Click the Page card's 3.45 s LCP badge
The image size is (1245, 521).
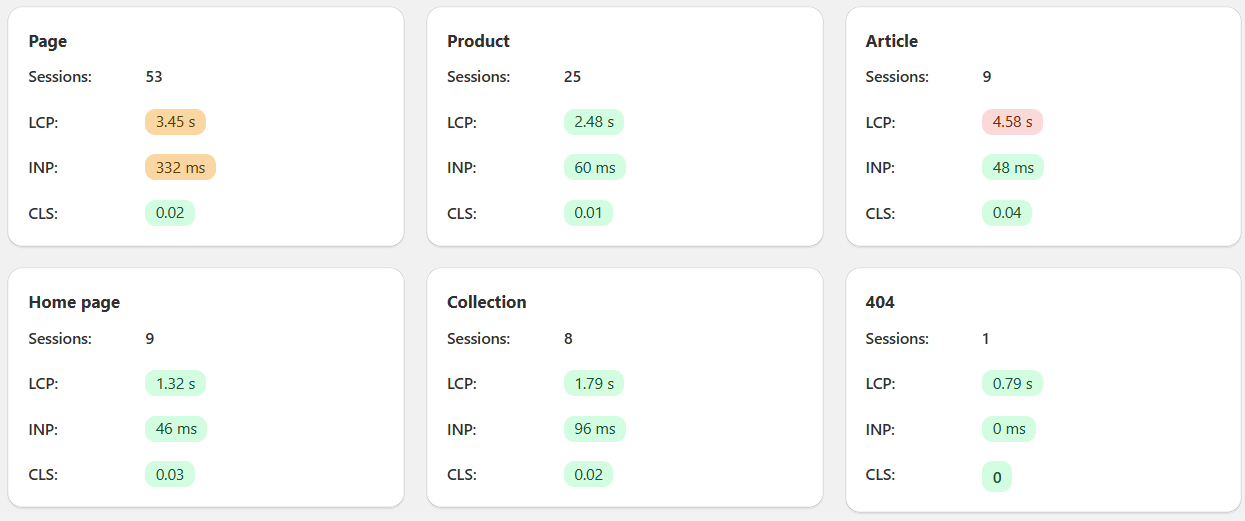pyautogui.click(x=175, y=122)
